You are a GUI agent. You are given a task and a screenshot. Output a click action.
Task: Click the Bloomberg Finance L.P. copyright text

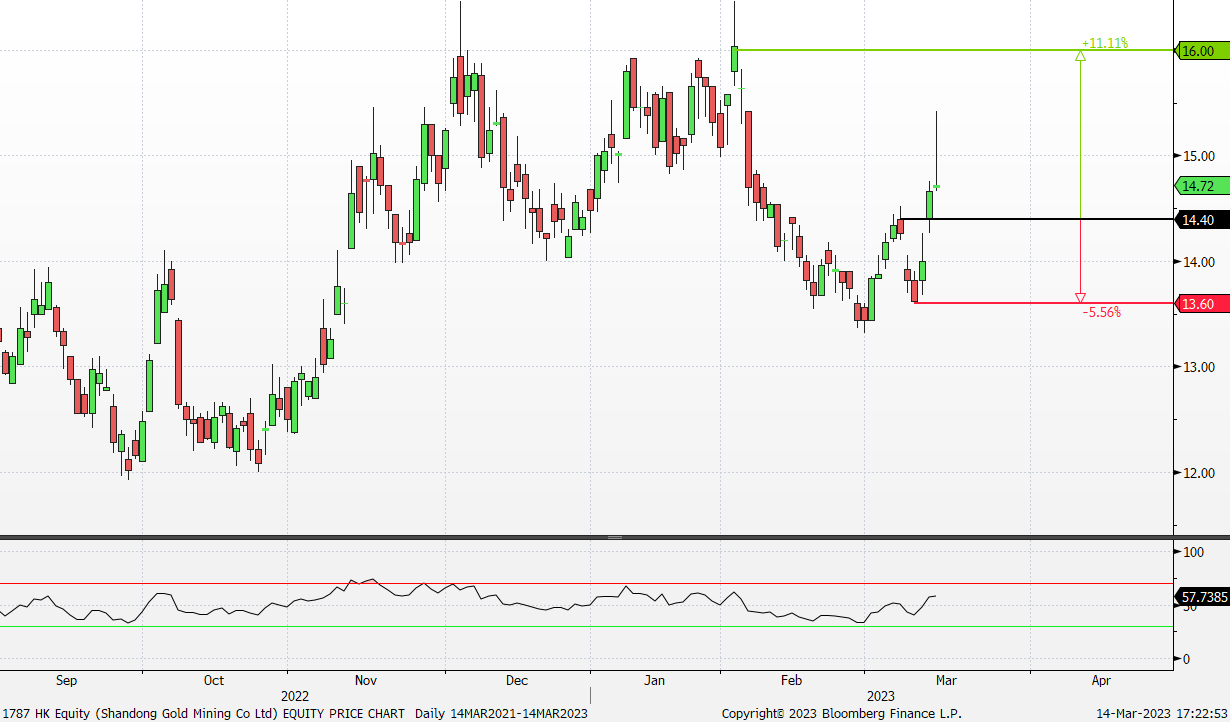(x=842, y=713)
